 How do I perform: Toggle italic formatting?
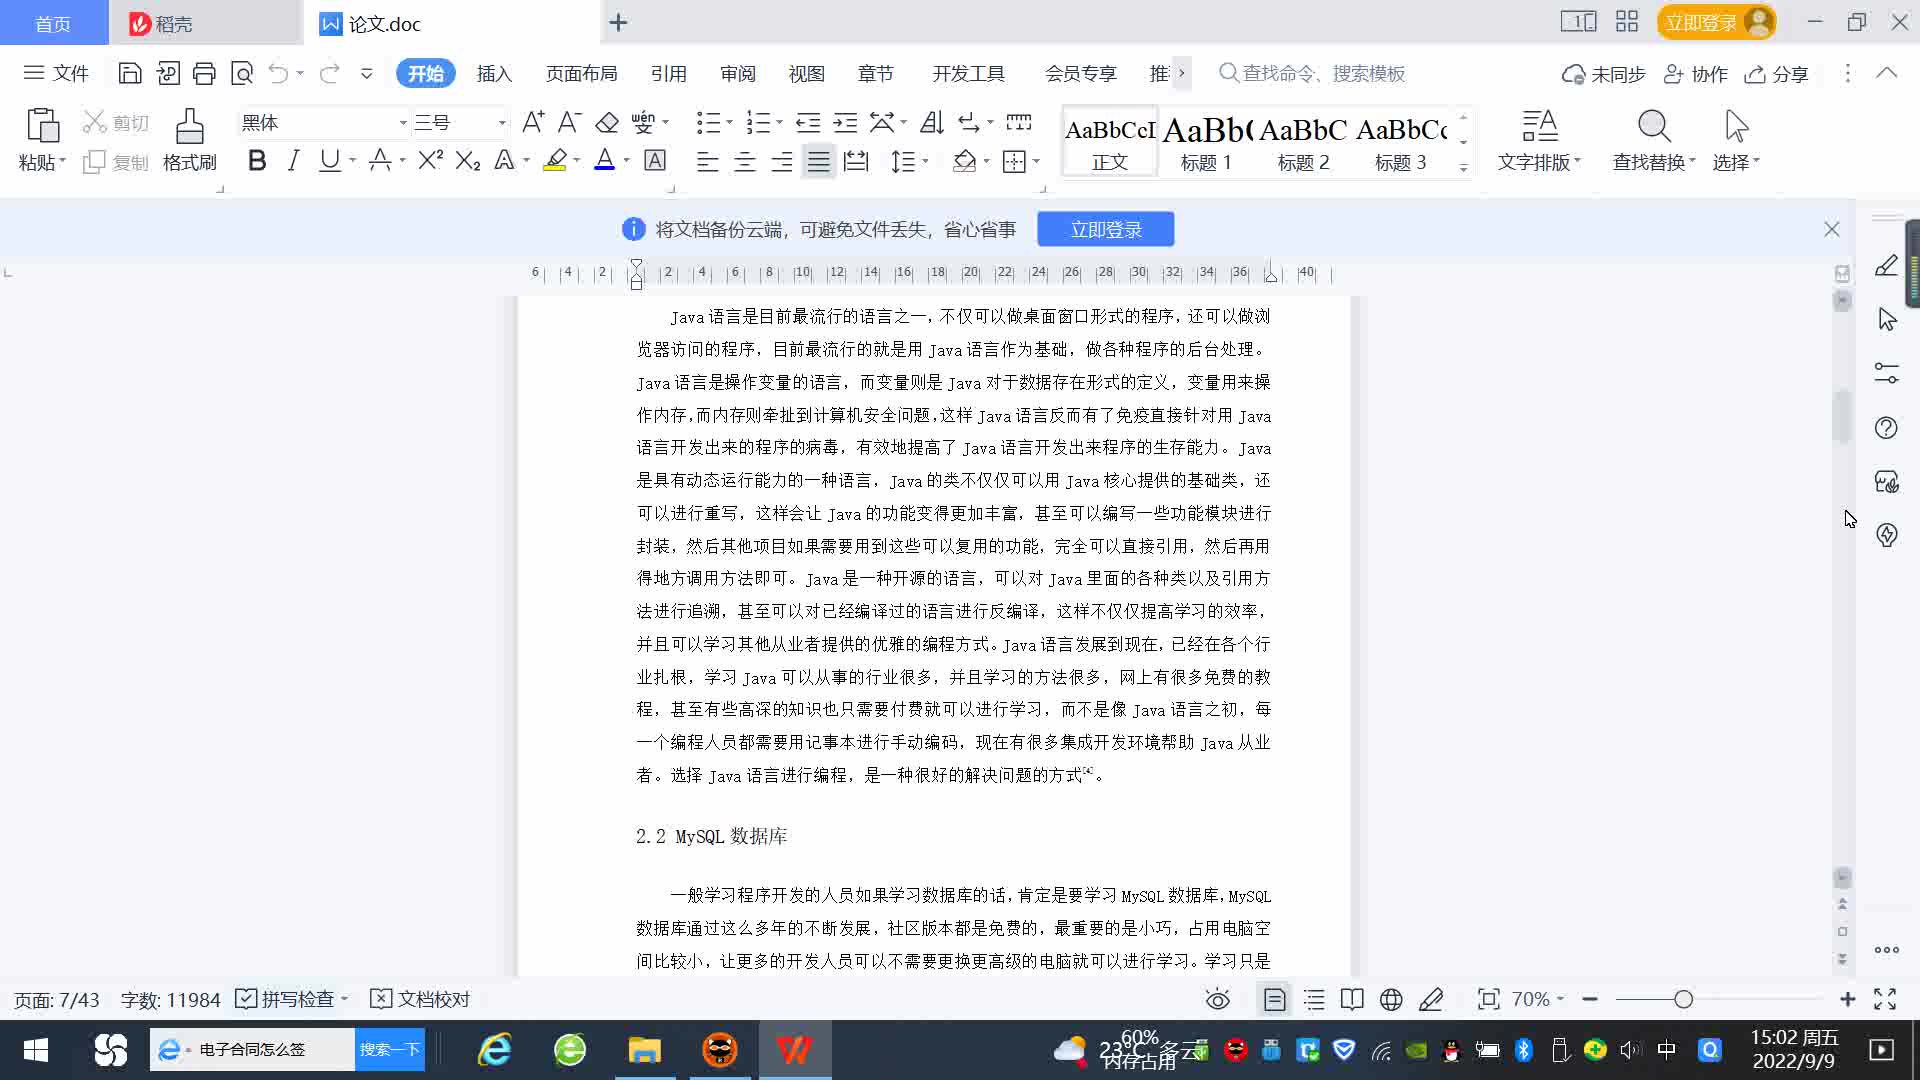(x=293, y=161)
